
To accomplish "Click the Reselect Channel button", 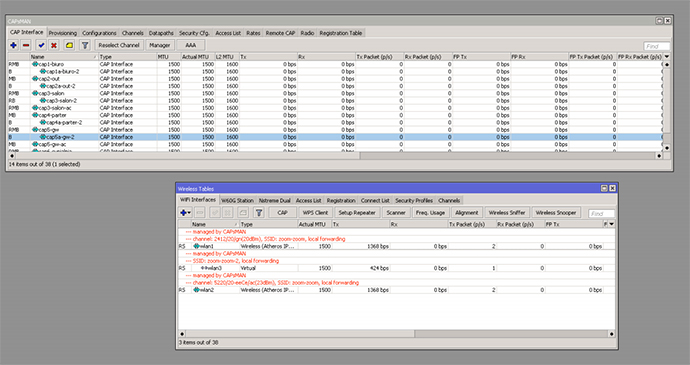I will point(119,45).
